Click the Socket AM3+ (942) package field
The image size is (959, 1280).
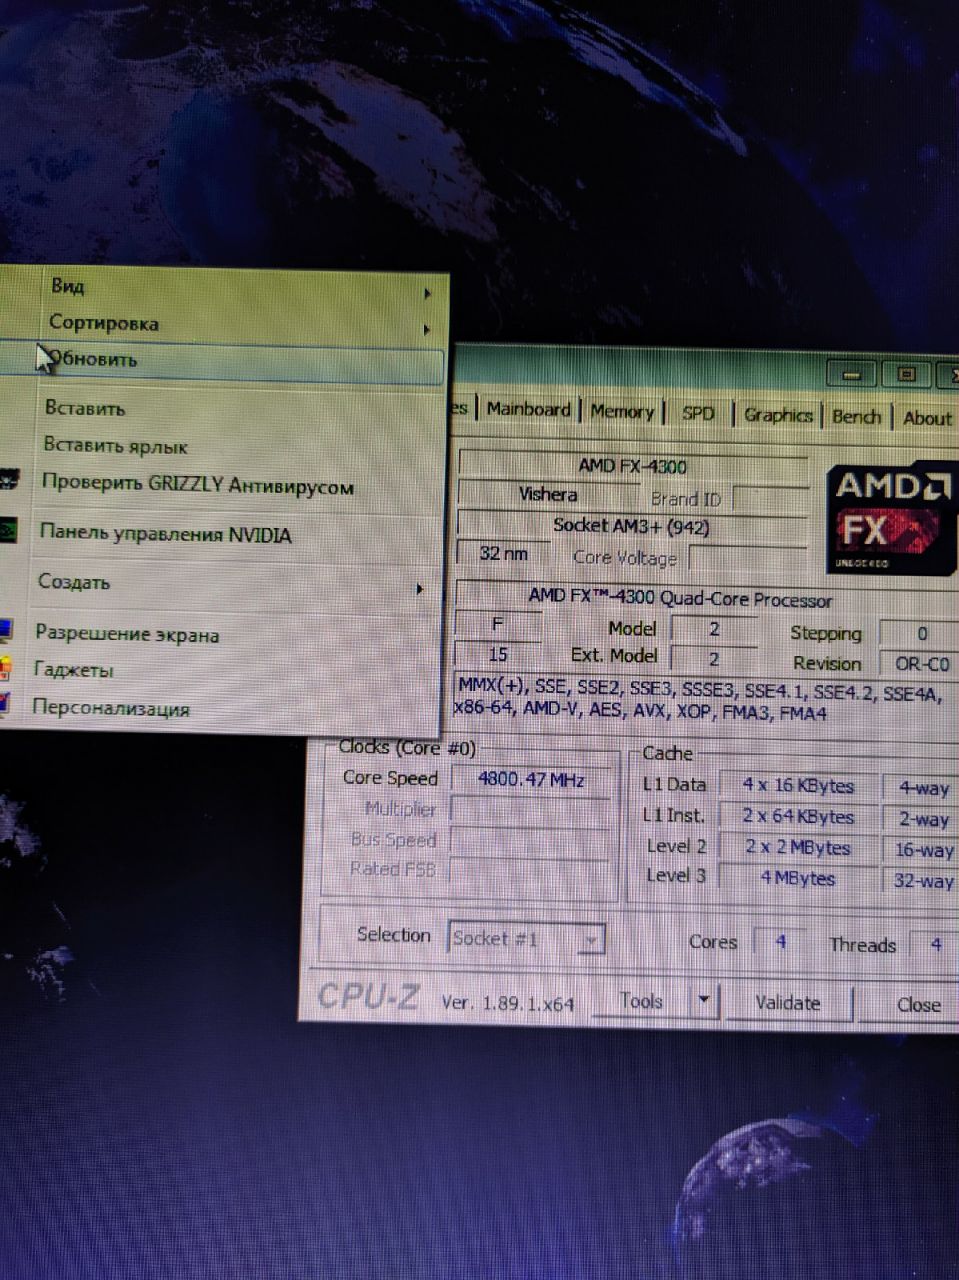(632, 525)
